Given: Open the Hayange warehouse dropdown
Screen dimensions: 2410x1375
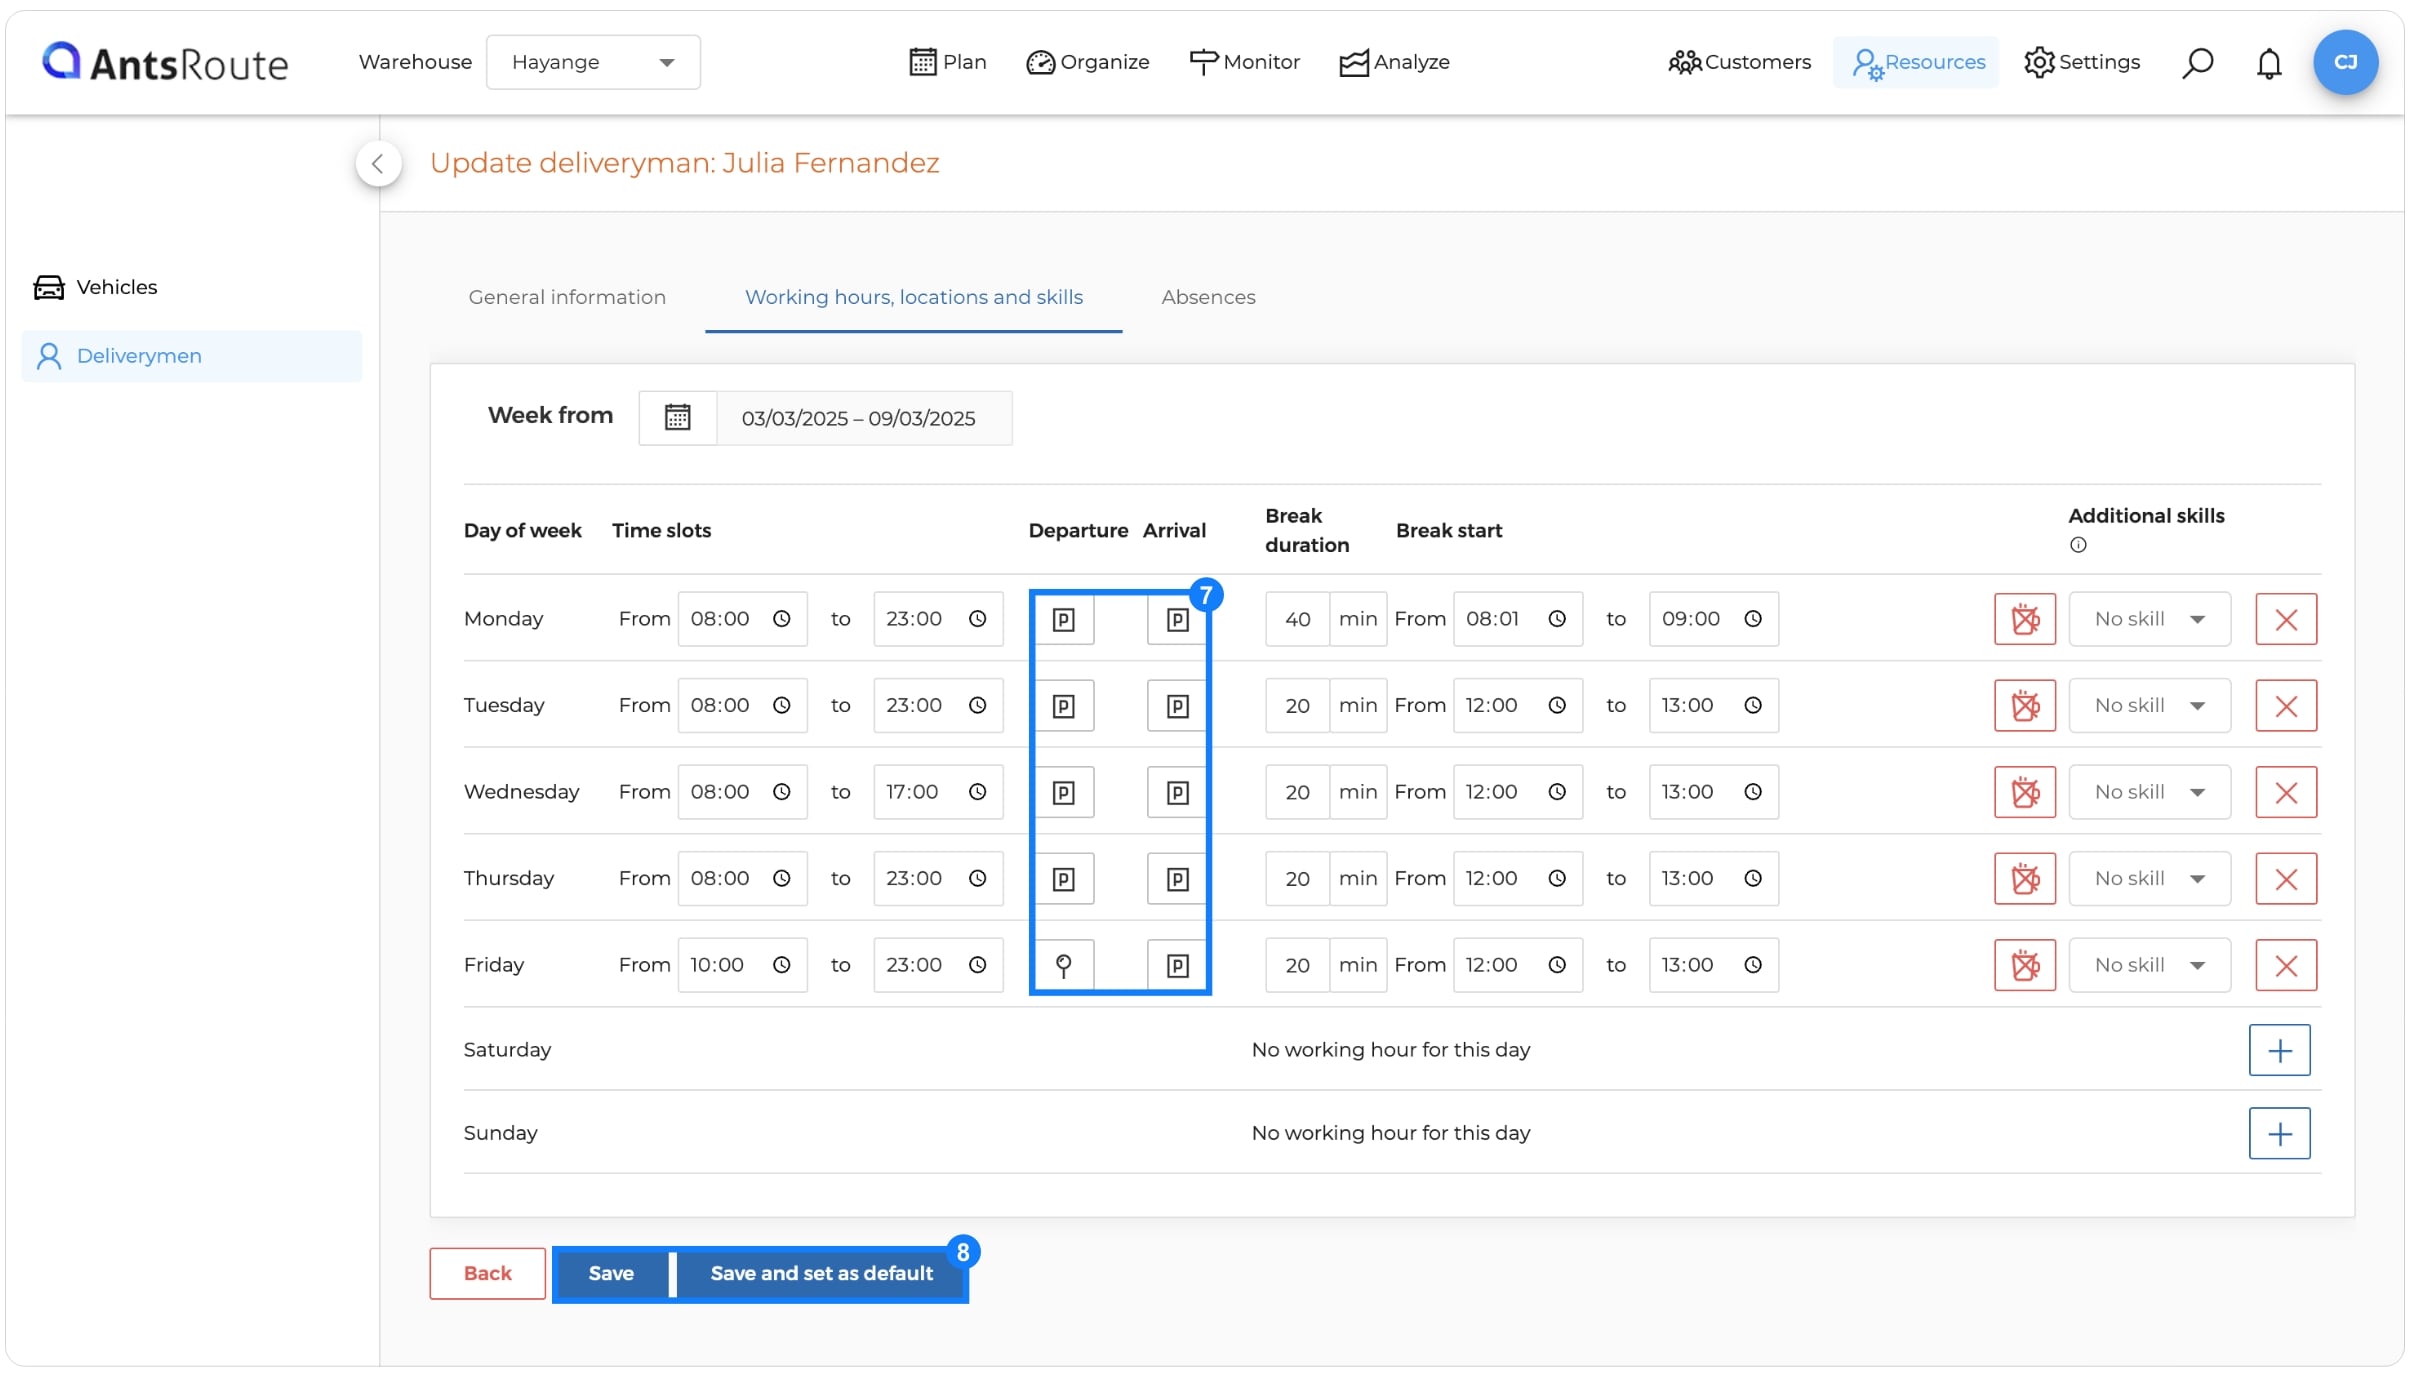Looking at the screenshot, I should point(593,62).
